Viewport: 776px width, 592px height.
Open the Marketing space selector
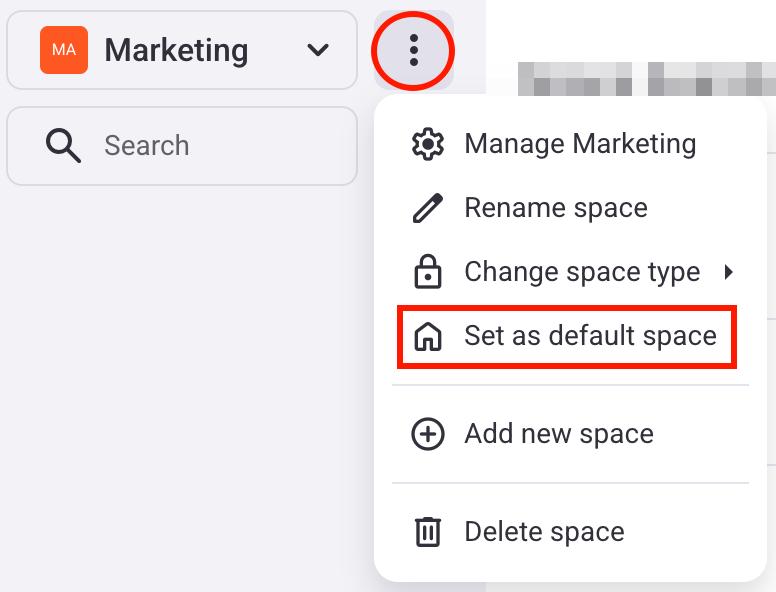pos(181,50)
